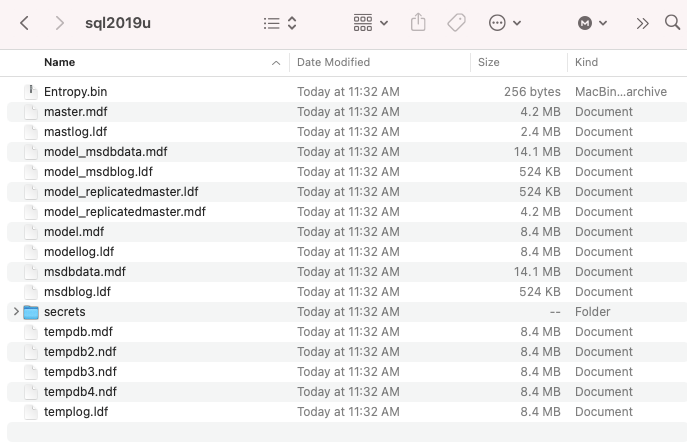Open the list view switcher dropdown
The height and width of the screenshot is (443, 687).
tap(280, 23)
